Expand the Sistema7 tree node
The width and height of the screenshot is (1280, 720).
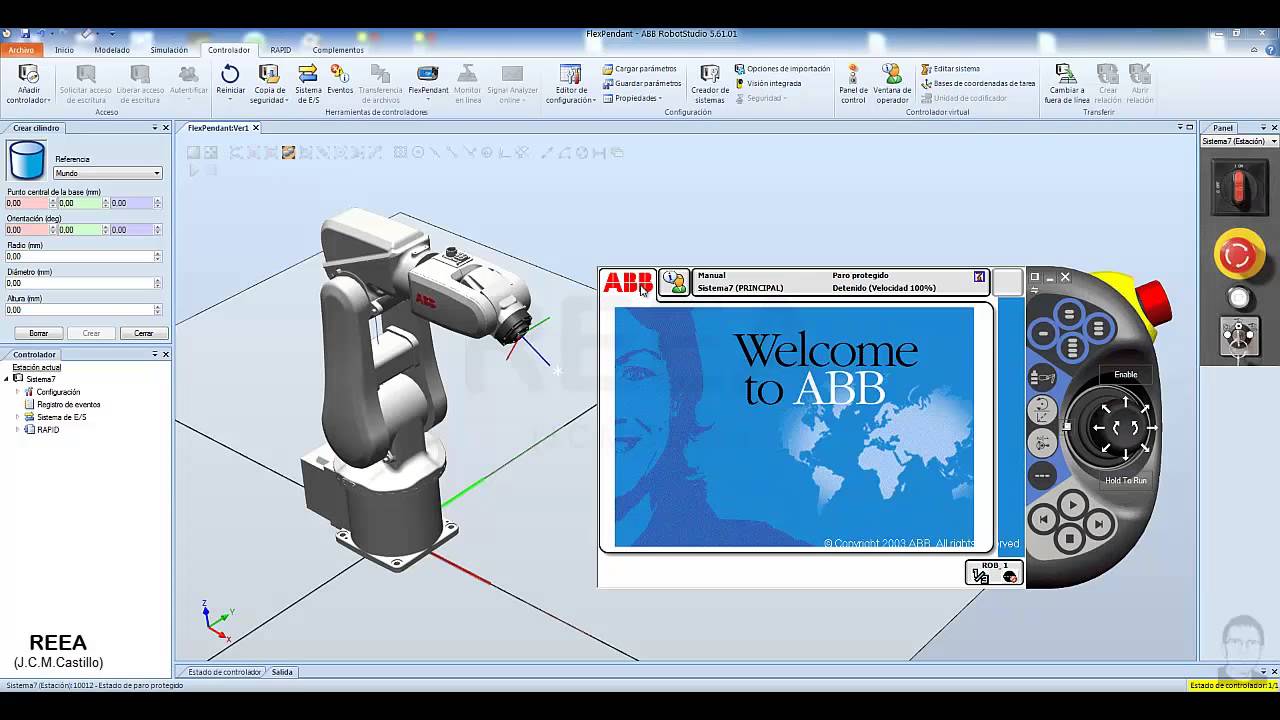pyautogui.click(x=8, y=379)
